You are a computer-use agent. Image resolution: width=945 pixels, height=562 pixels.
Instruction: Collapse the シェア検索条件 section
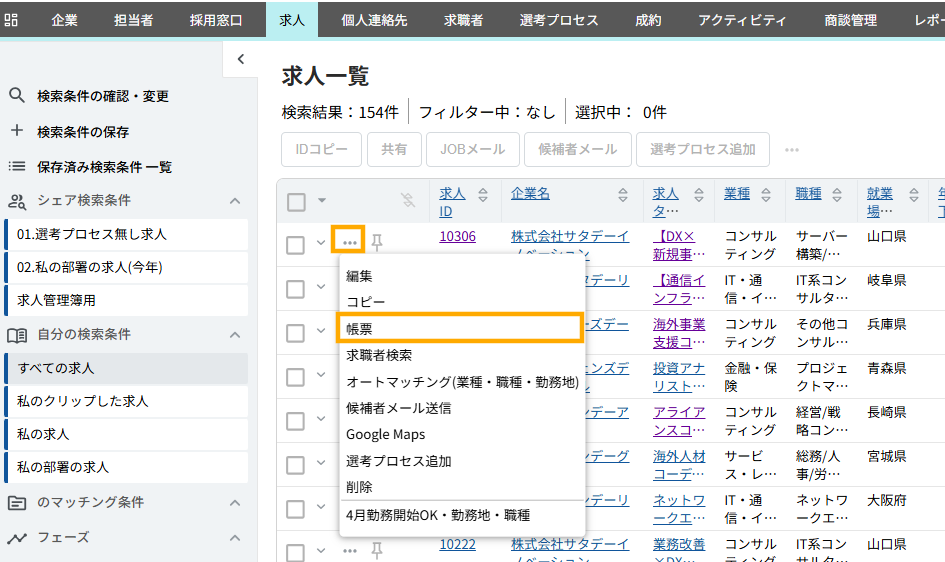235,201
